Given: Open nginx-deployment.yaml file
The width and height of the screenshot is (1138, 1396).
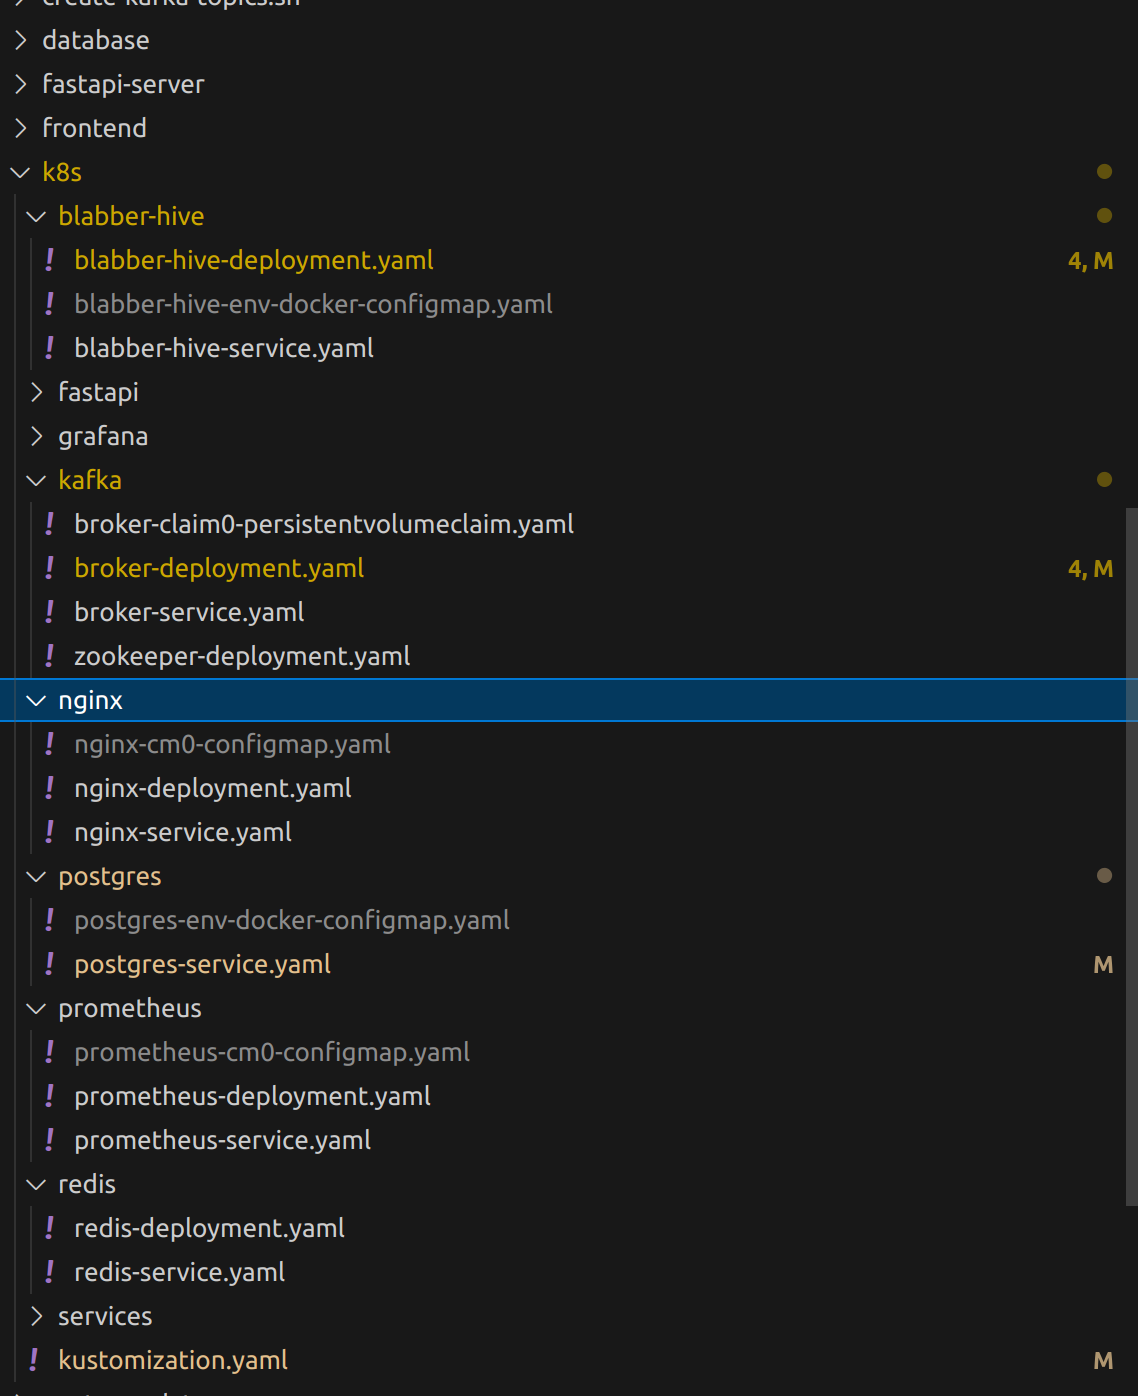Looking at the screenshot, I should coord(213,788).
